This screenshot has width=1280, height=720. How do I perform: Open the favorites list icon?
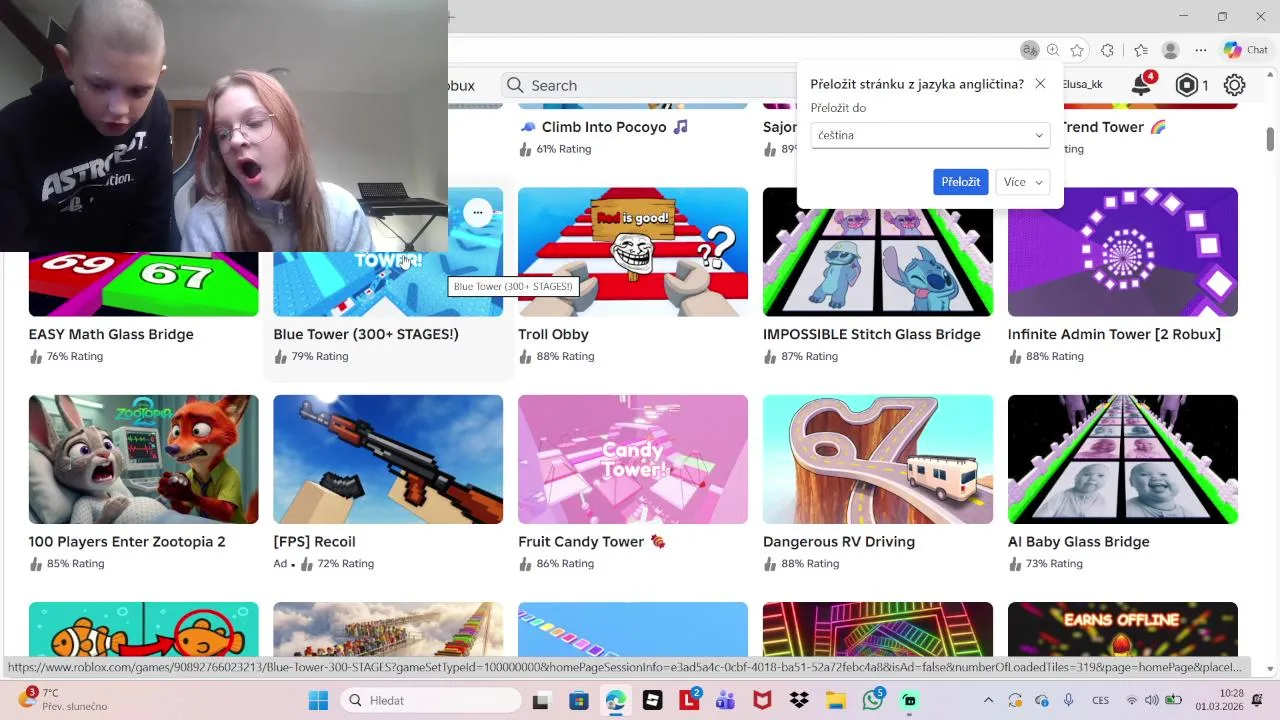(1141, 50)
